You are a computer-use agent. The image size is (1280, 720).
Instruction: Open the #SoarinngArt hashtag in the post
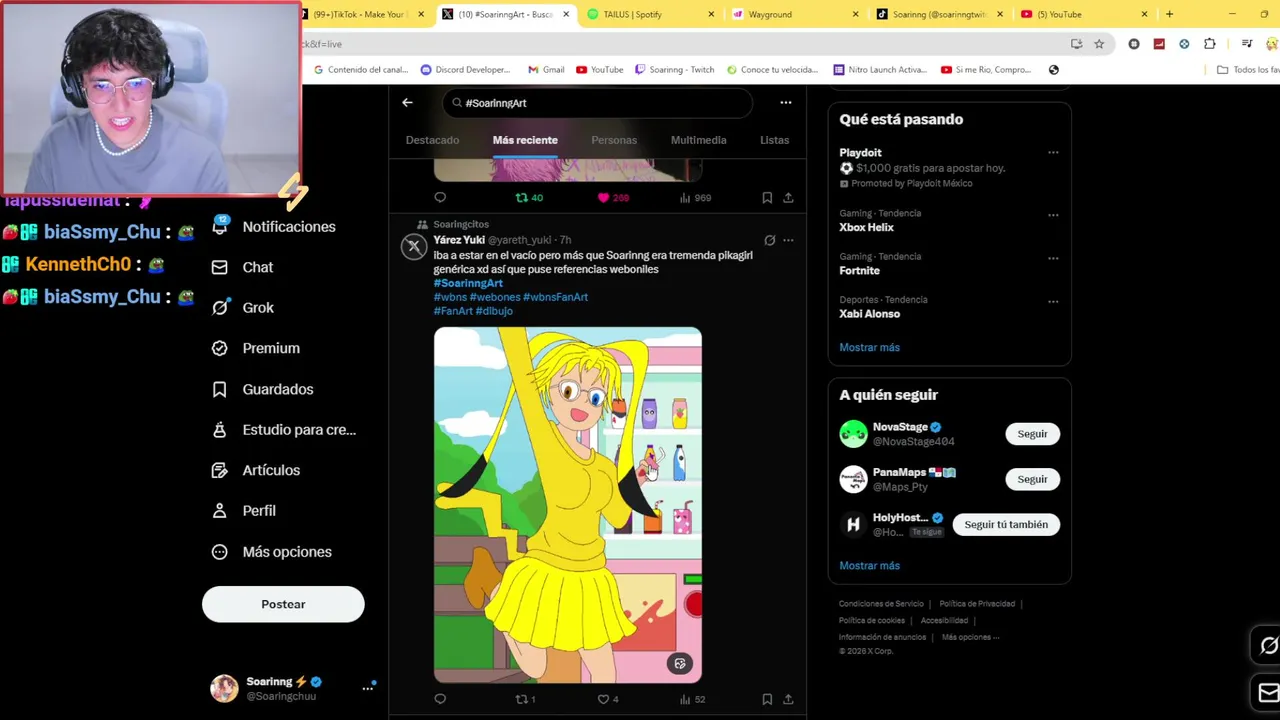coord(468,283)
